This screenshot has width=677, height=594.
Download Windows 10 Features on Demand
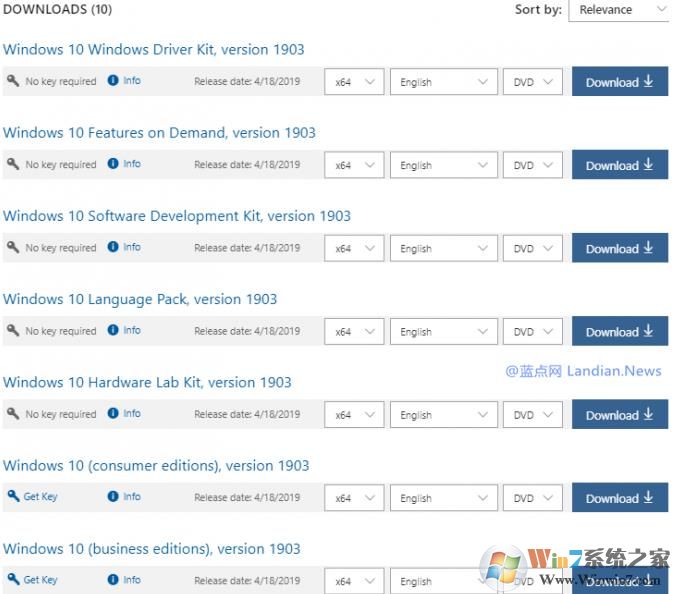620,164
